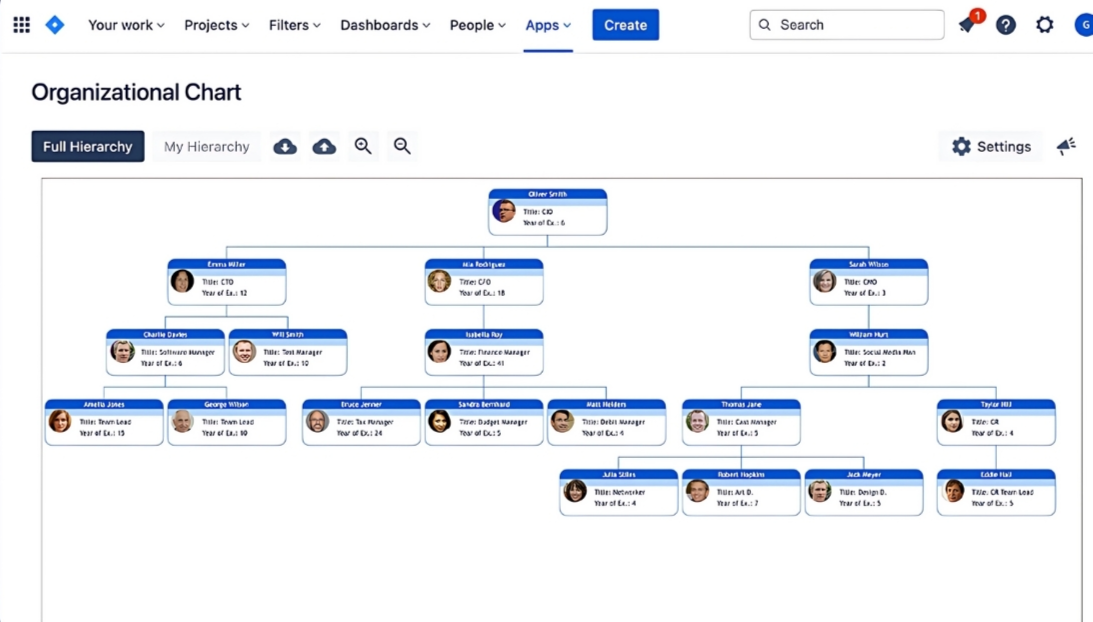Screen dimensions: 1093x622
Task: Export the chart via the download cloud icon
Action: [285, 146]
